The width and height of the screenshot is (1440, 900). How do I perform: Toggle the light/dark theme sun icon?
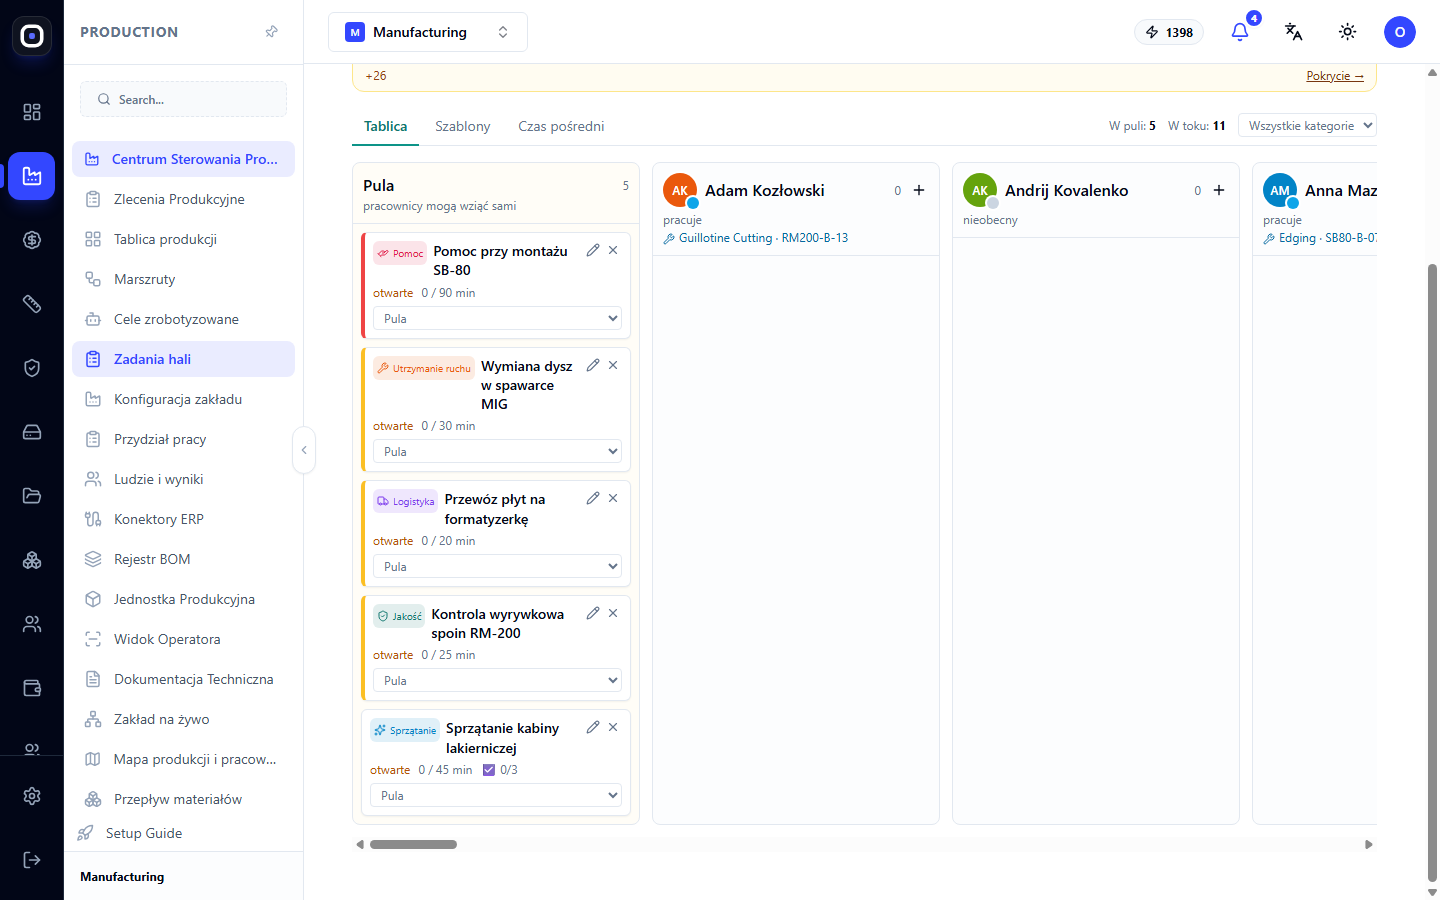pyautogui.click(x=1348, y=32)
